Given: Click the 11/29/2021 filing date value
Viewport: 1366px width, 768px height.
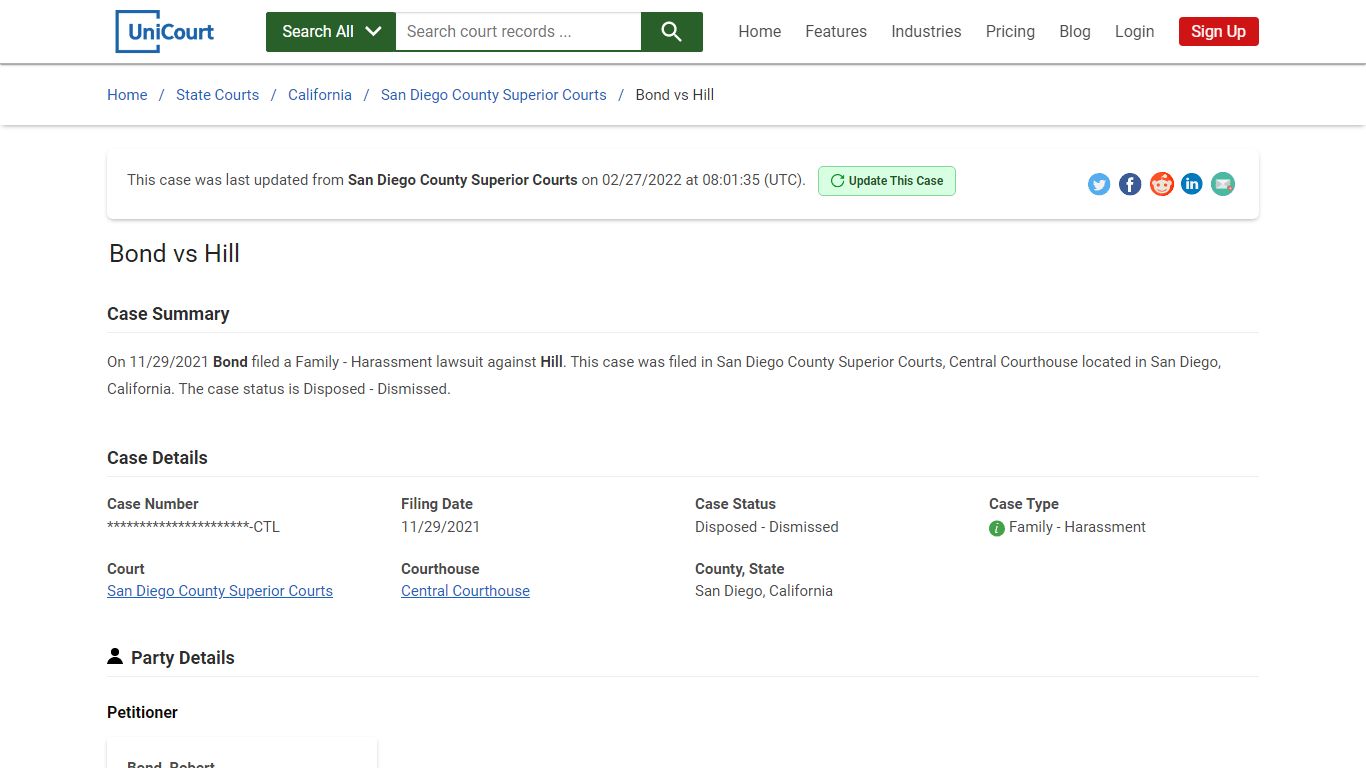Looking at the screenshot, I should [440, 527].
